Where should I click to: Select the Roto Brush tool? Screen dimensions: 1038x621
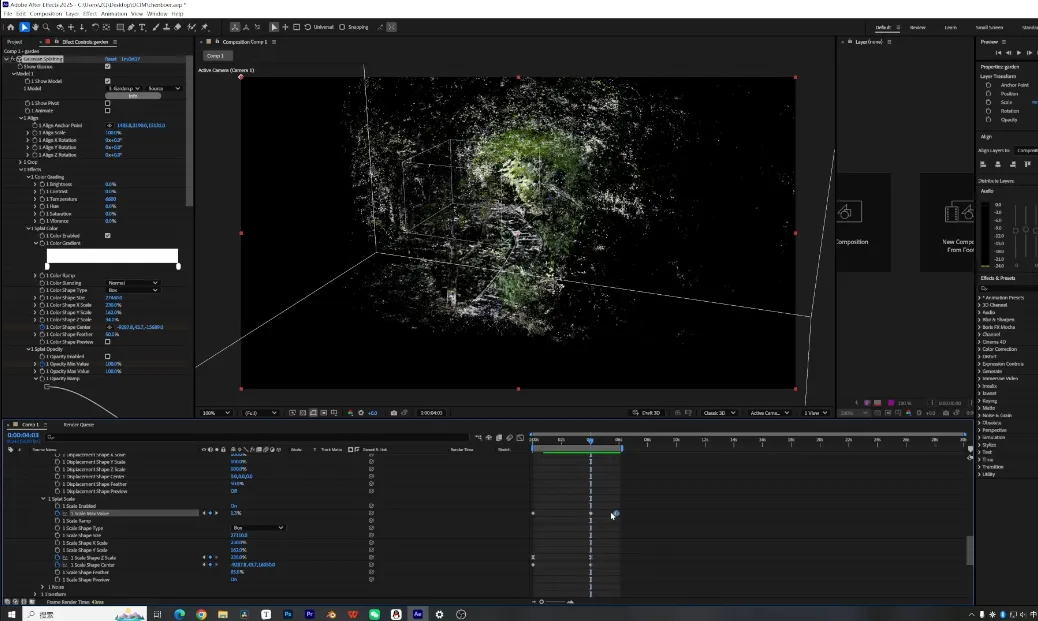pos(191,27)
